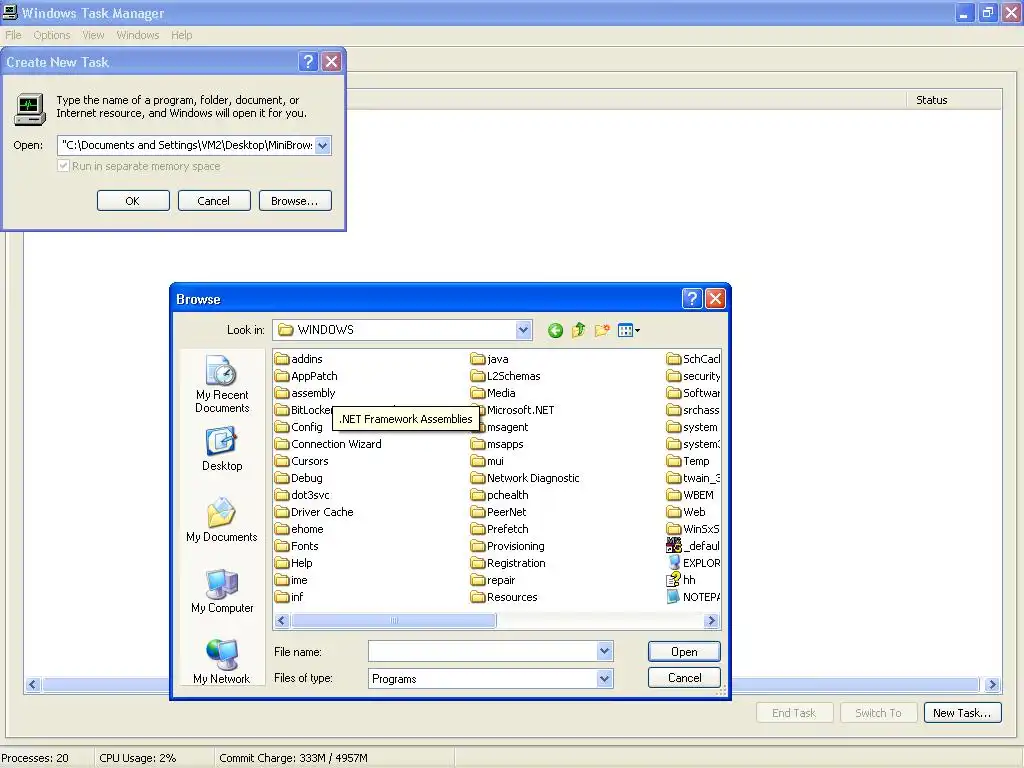Select the Network Diagnostic folder
Screen dimensions: 1024x768
[525, 478]
